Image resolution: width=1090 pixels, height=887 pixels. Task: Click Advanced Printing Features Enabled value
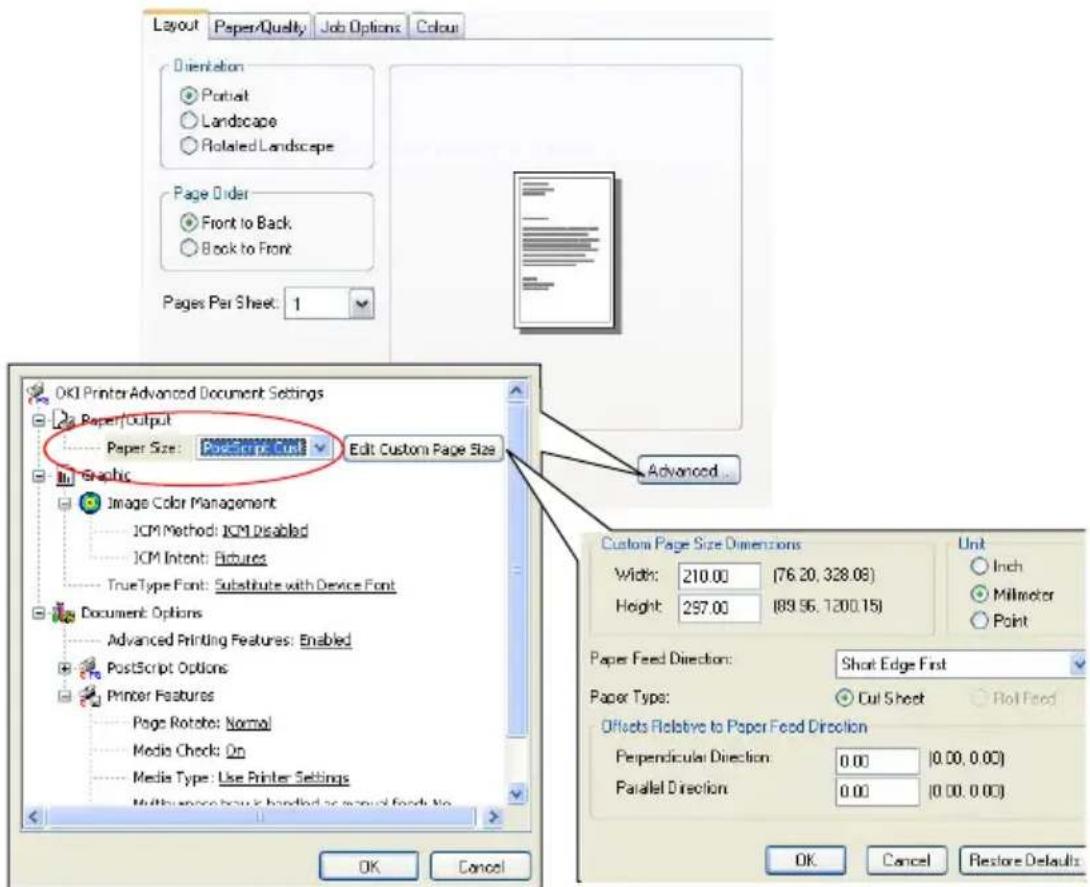coord(325,640)
